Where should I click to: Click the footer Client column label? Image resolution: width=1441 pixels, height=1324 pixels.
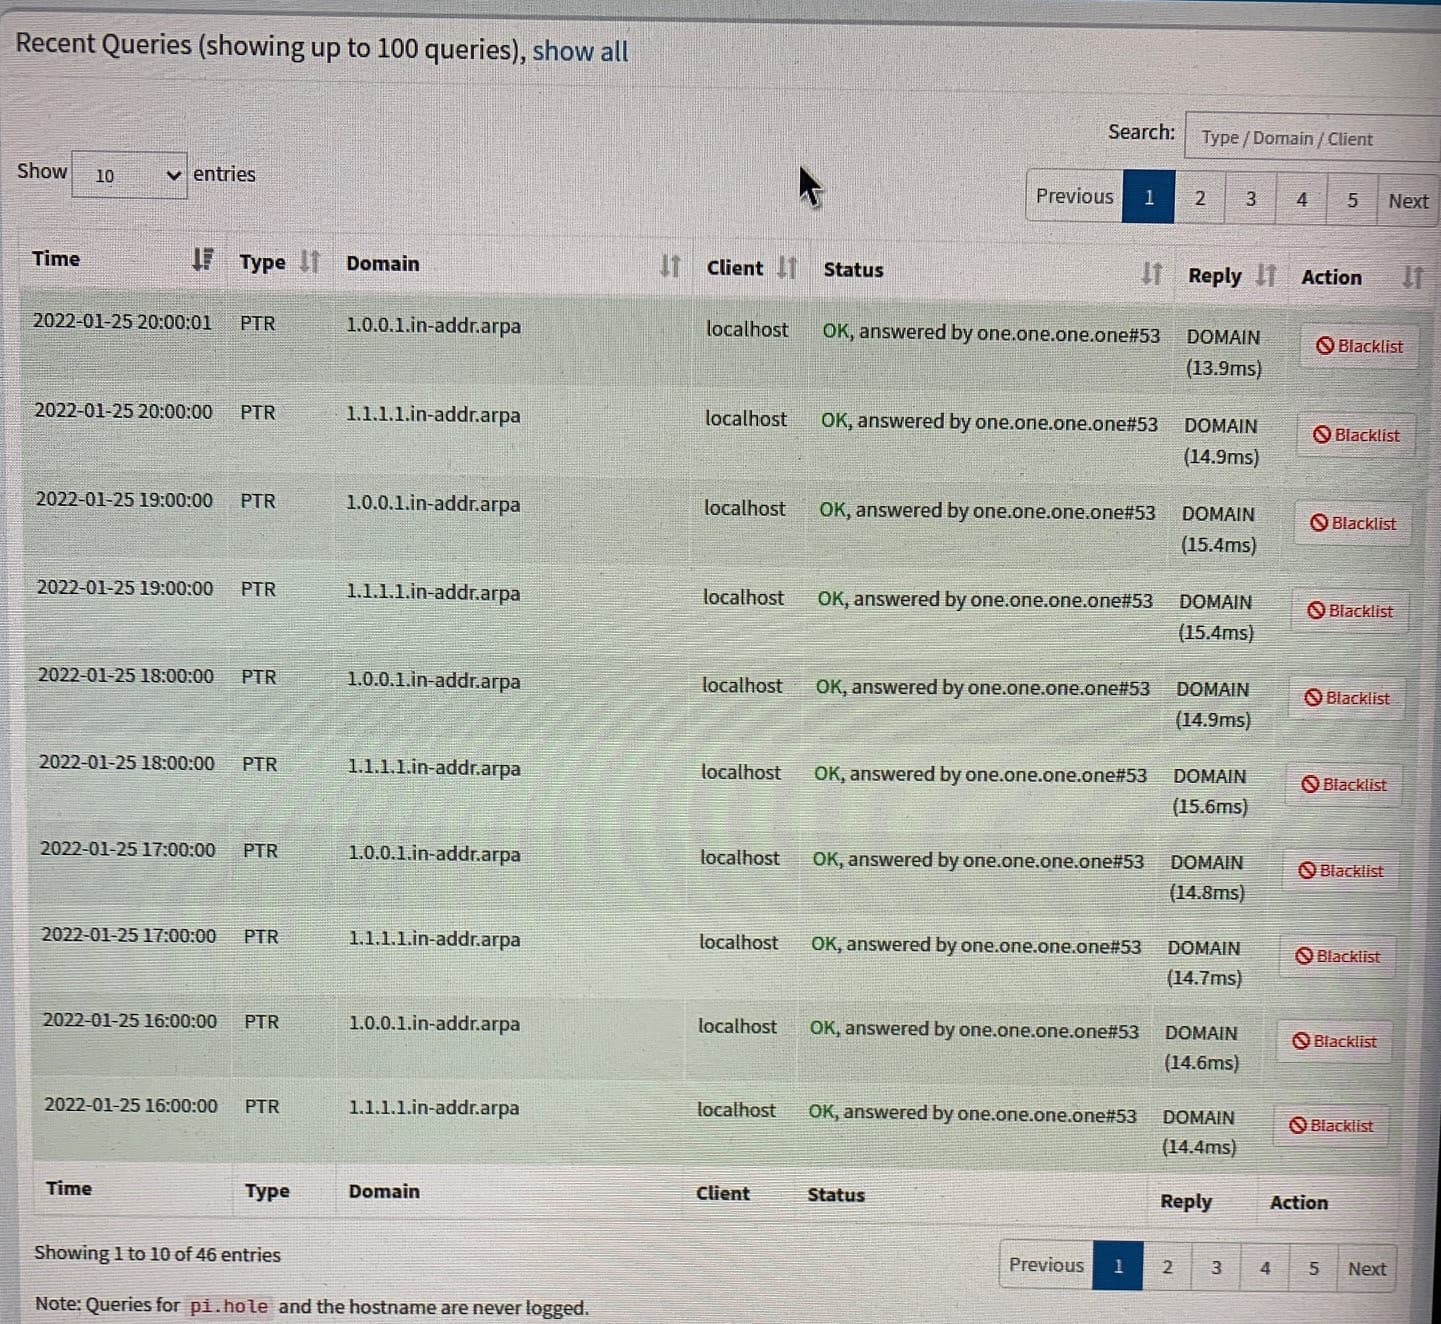[x=723, y=1193]
